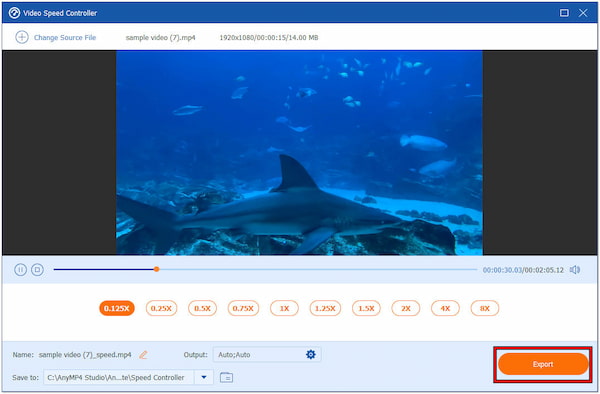Set speed to 8X
This screenshot has height=394, width=600.
485,308
